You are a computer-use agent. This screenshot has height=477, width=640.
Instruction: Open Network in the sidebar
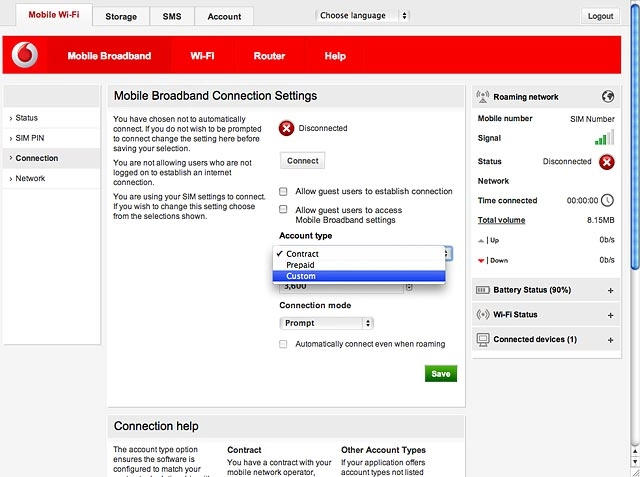pyautogui.click(x=51, y=178)
